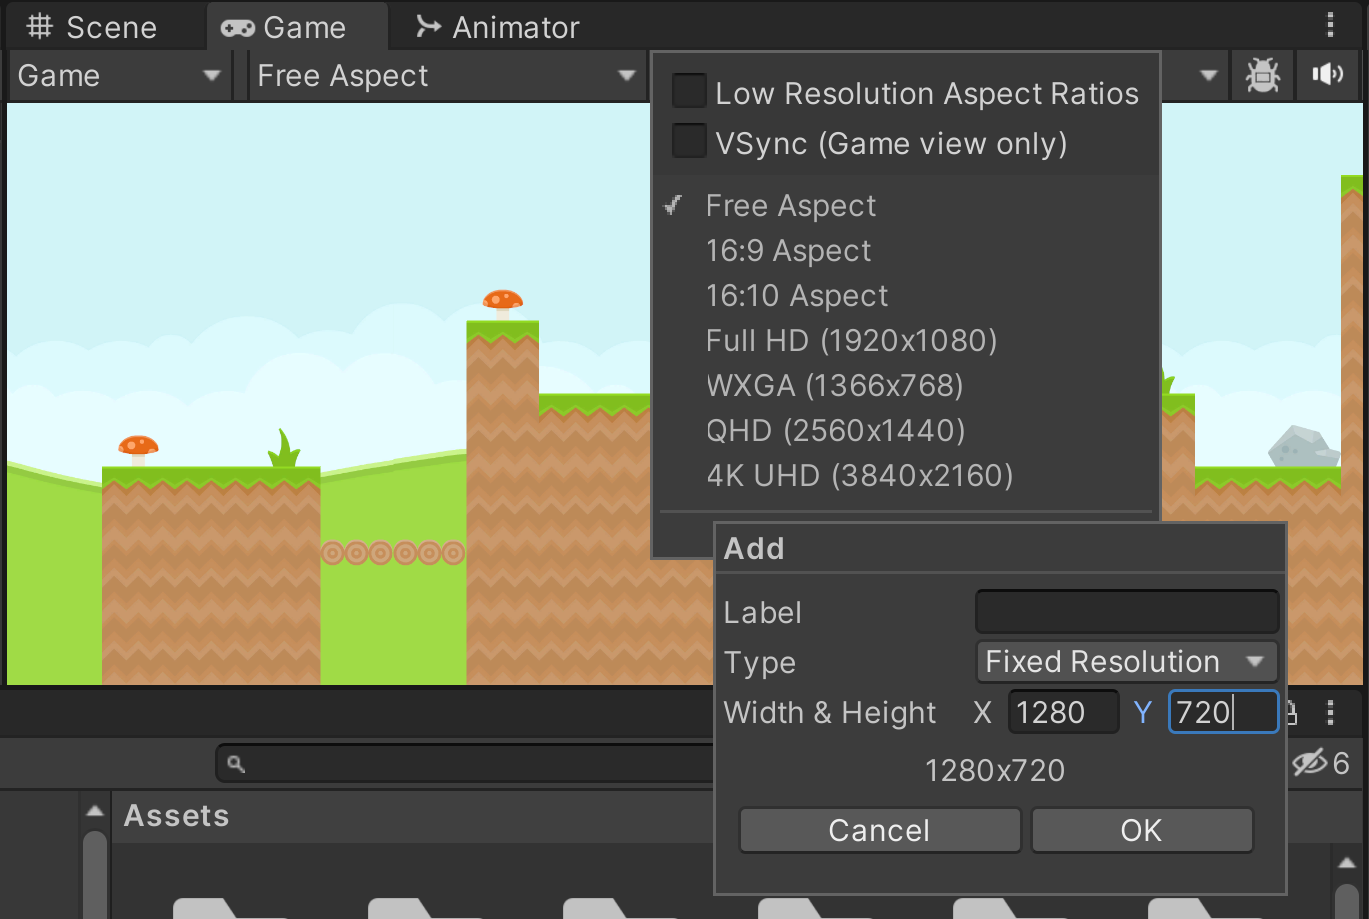Open the dropdown arrow left of bug icon
Screen dimensions: 1369x919
coord(1208,76)
